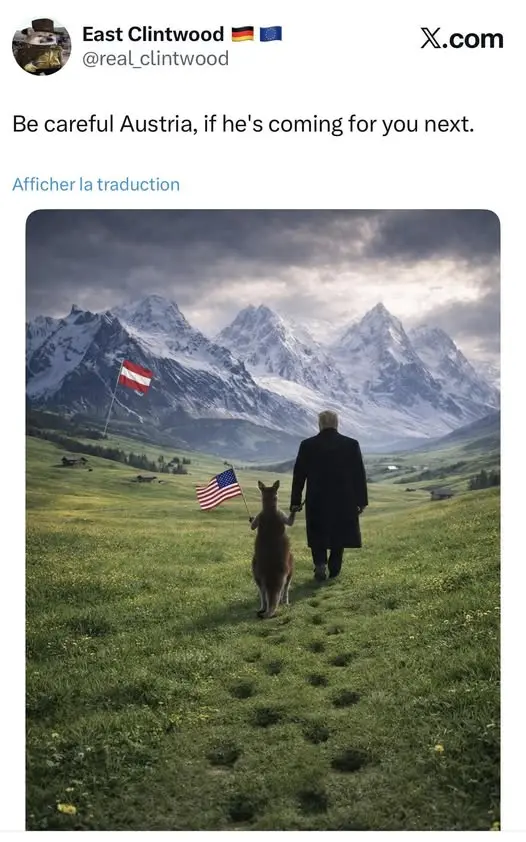Viewport: 526px width, 842px height.
Task: Click Afficher la traduction to translate the post
Action: (x=96, y=184)
